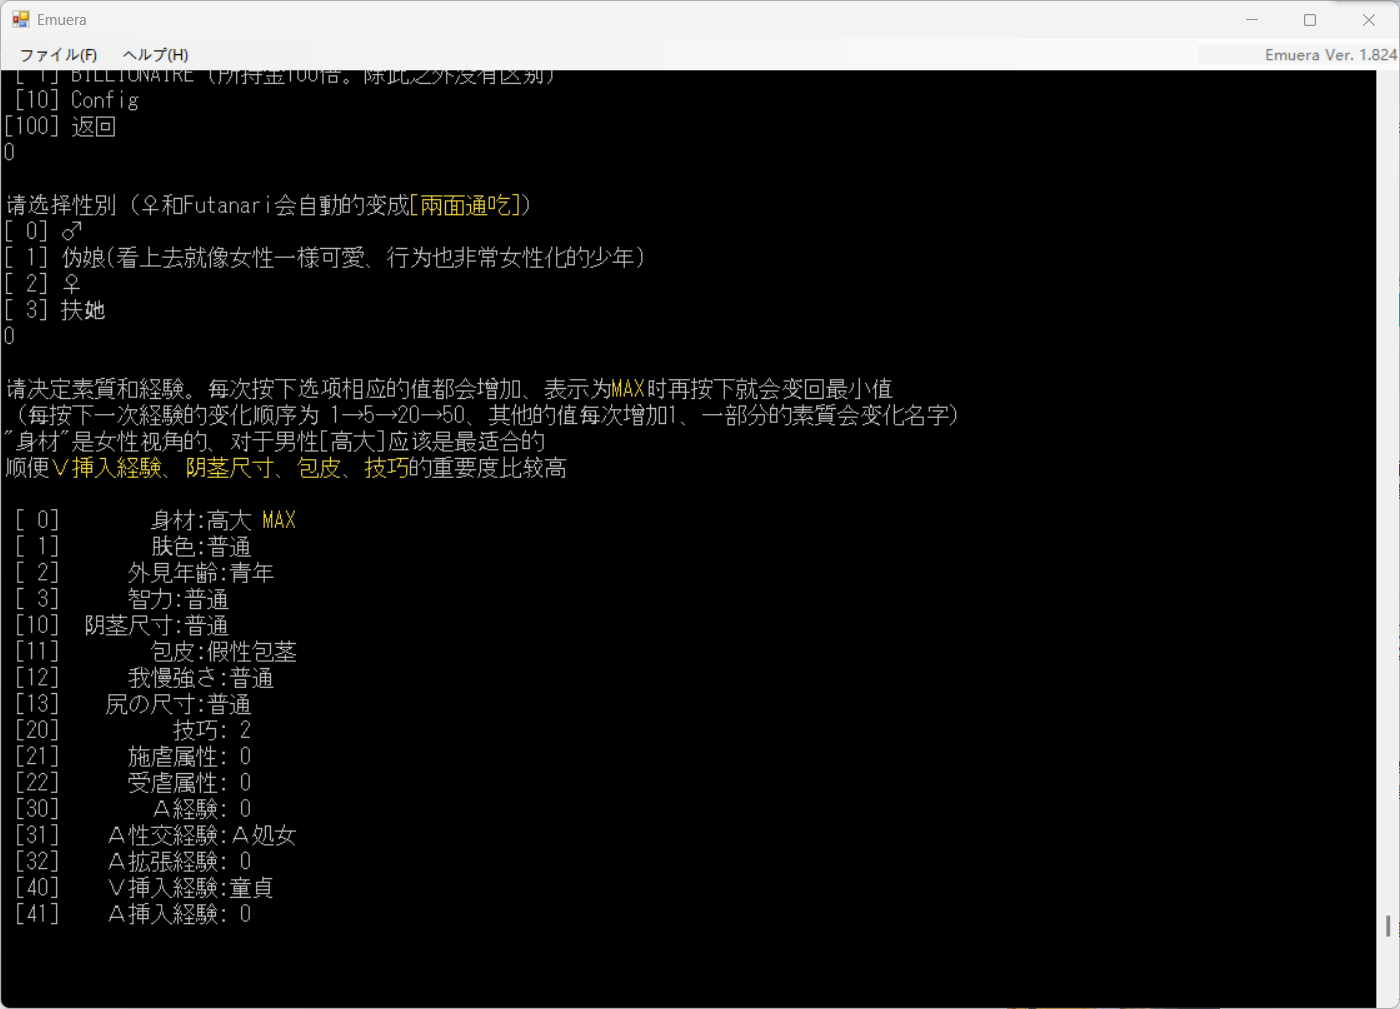Minimize the Emuera window

[1252, 20]
